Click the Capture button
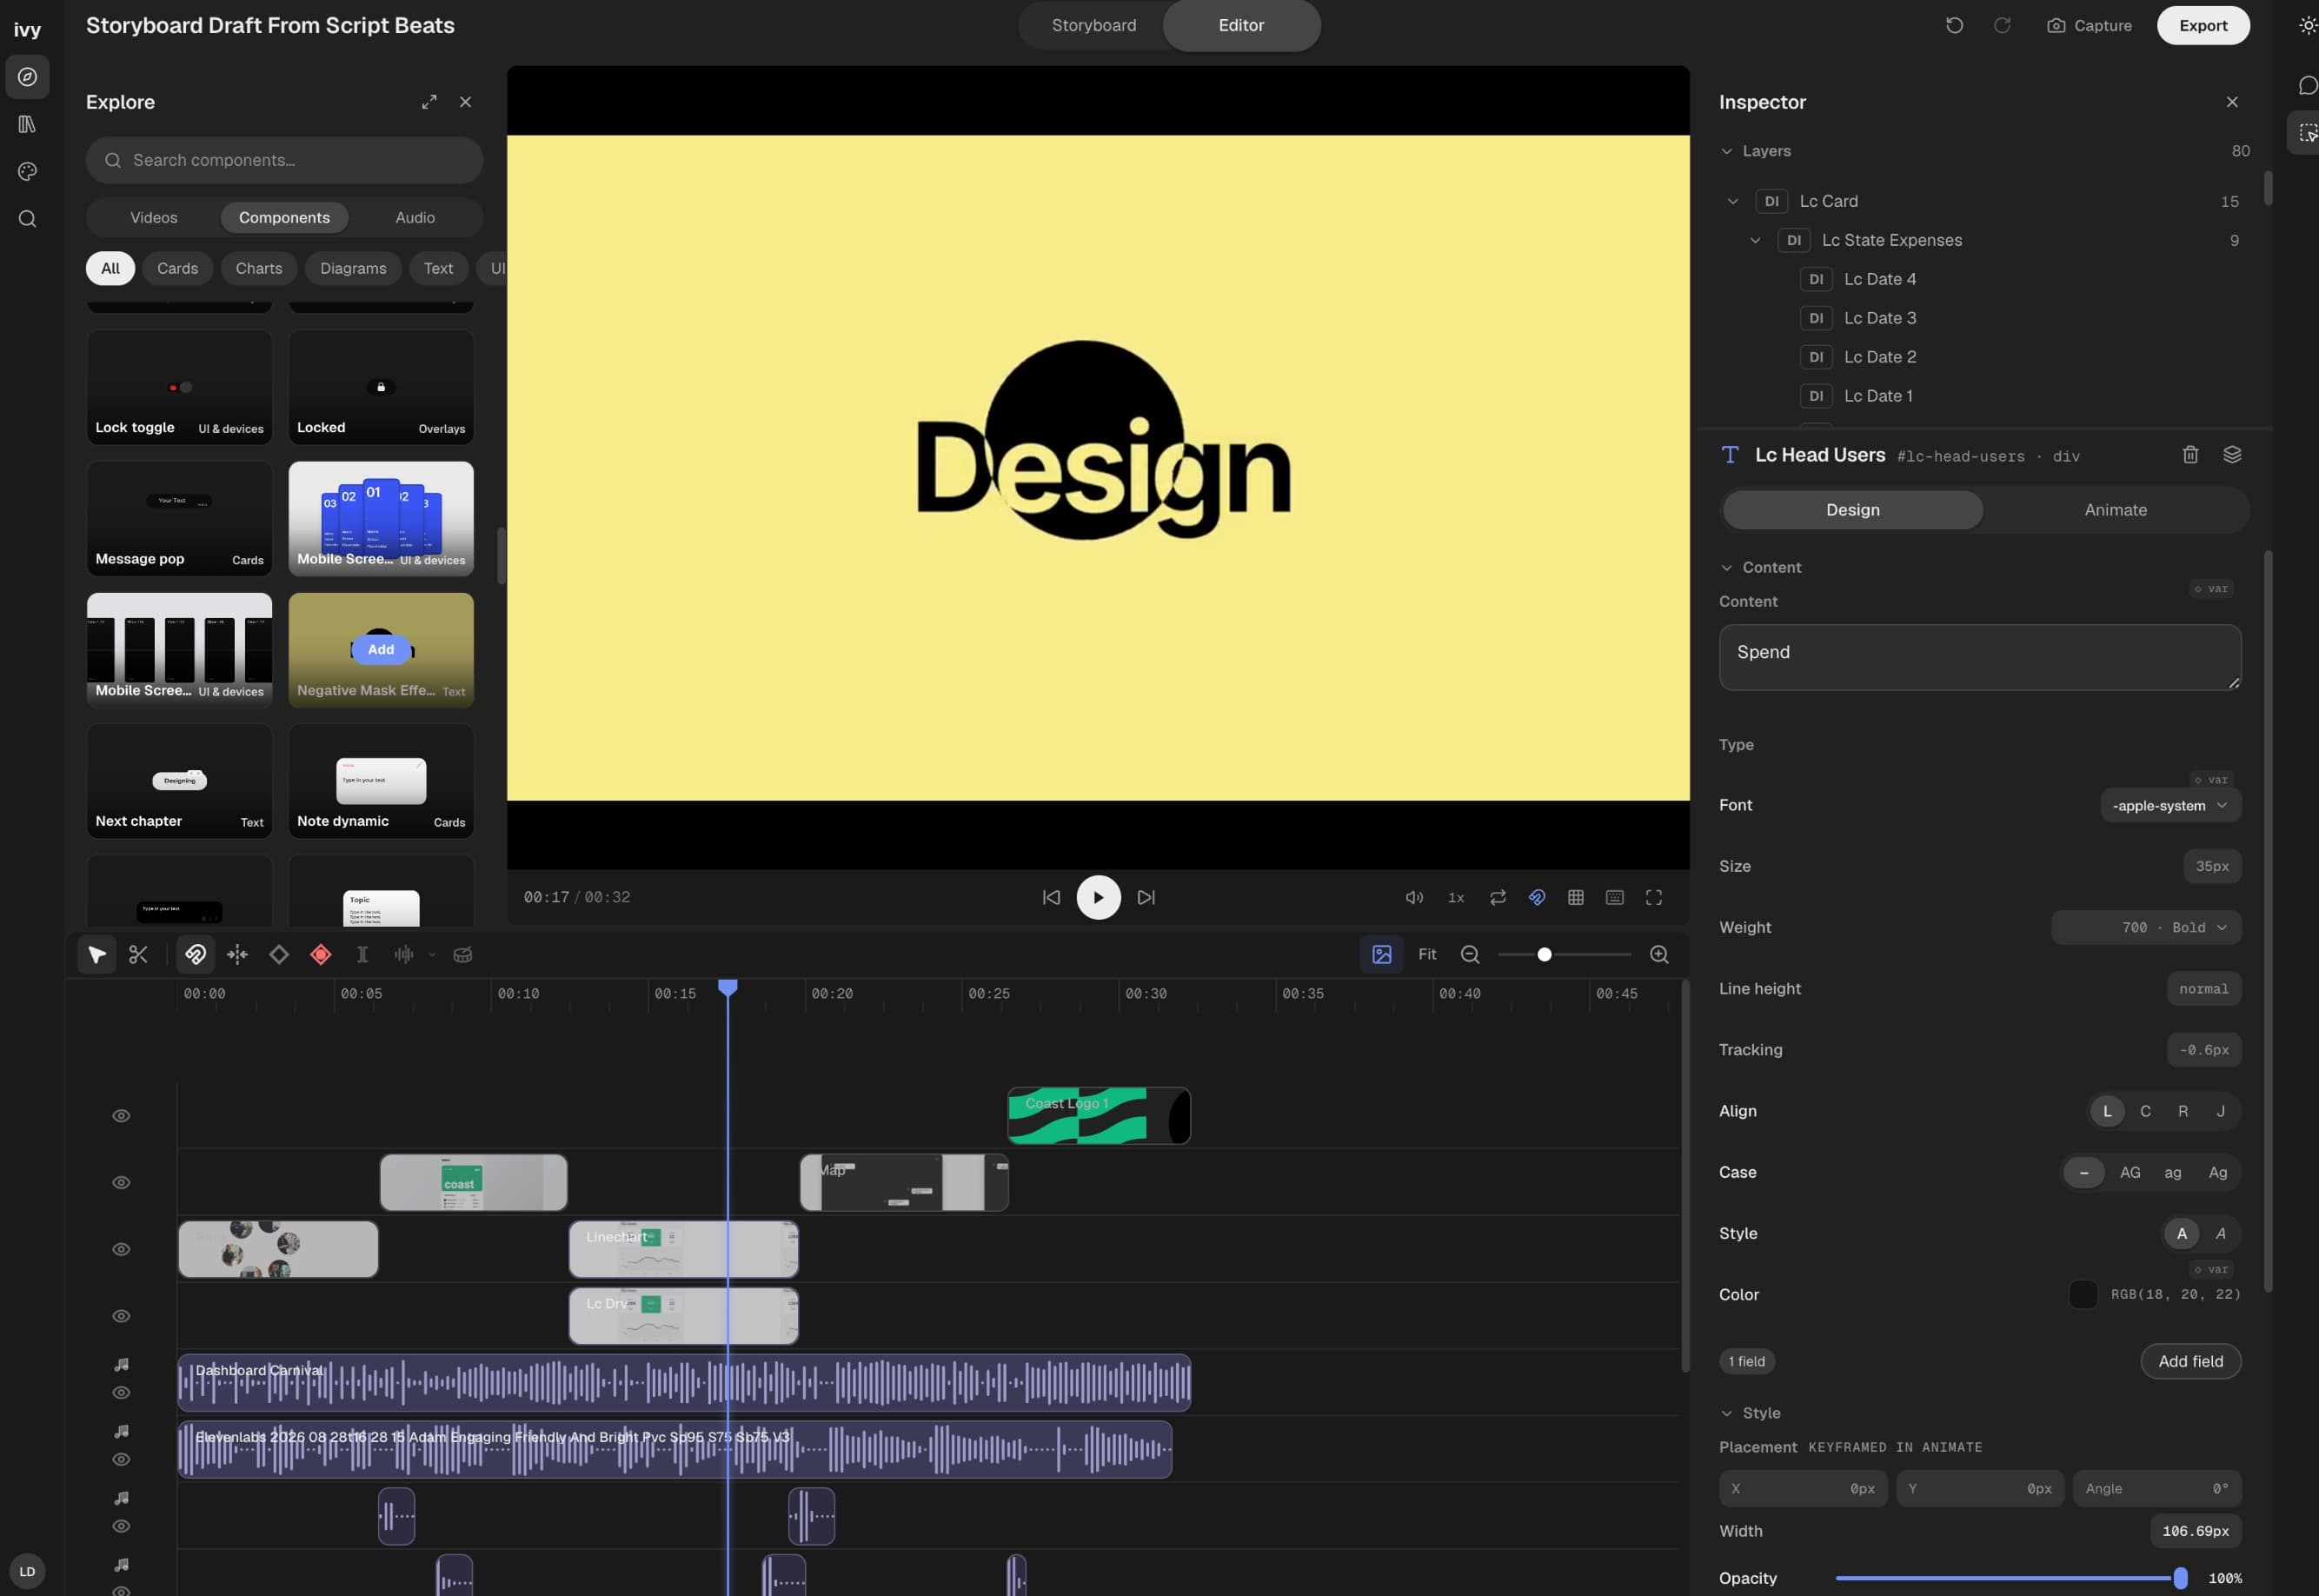The image size is (2319, 1596). click(2089, 25)
